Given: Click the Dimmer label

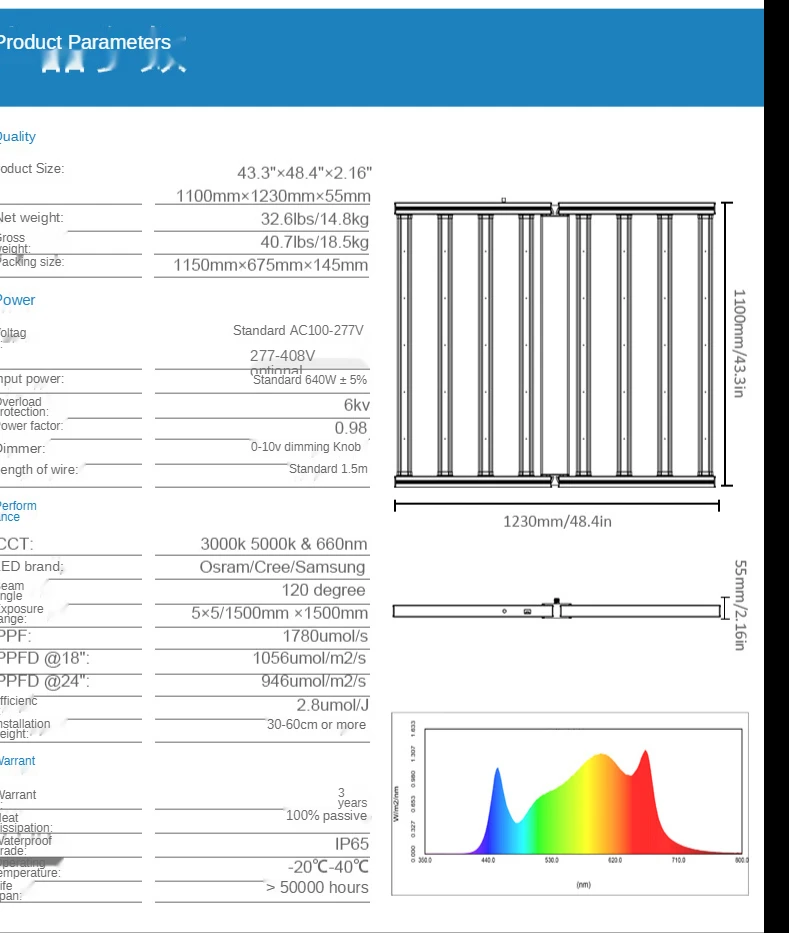Looking at the screenshot, I should [x=22, y=449].
